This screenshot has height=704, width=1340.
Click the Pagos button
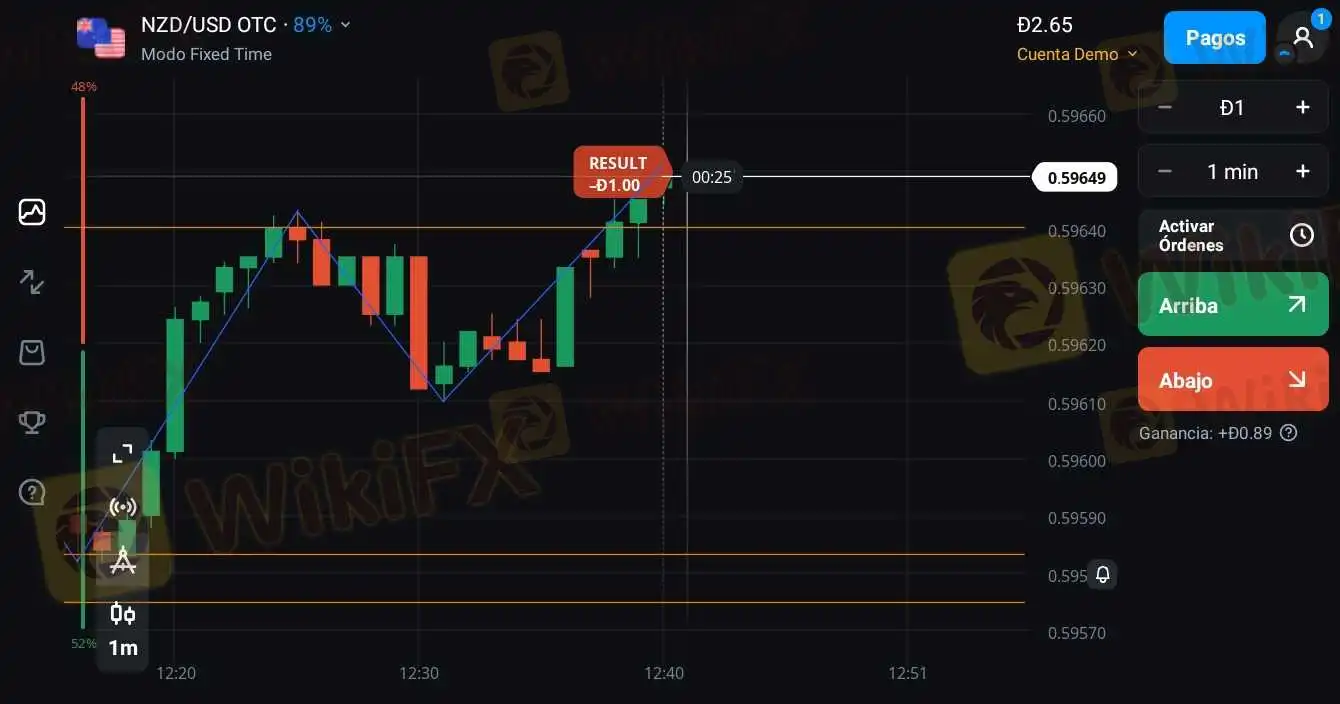click(1215, 38)
